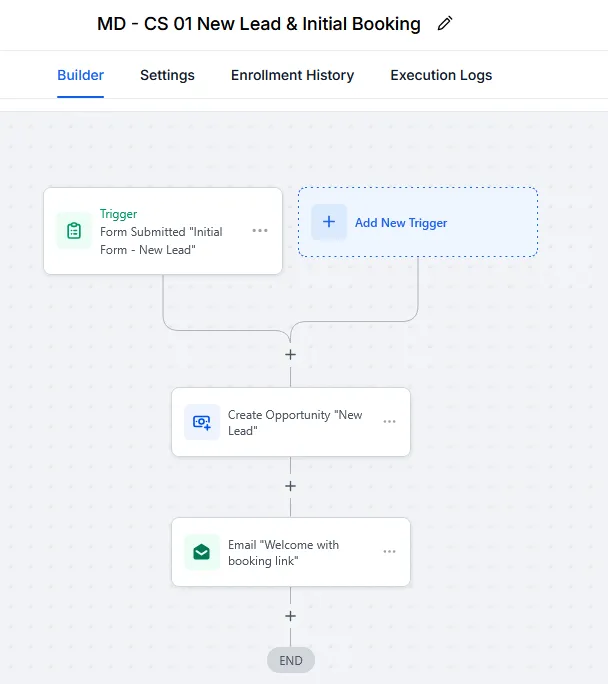
Task: Open the three-dot menu on Create Opportunity
Action: click(x=389, y=422)
